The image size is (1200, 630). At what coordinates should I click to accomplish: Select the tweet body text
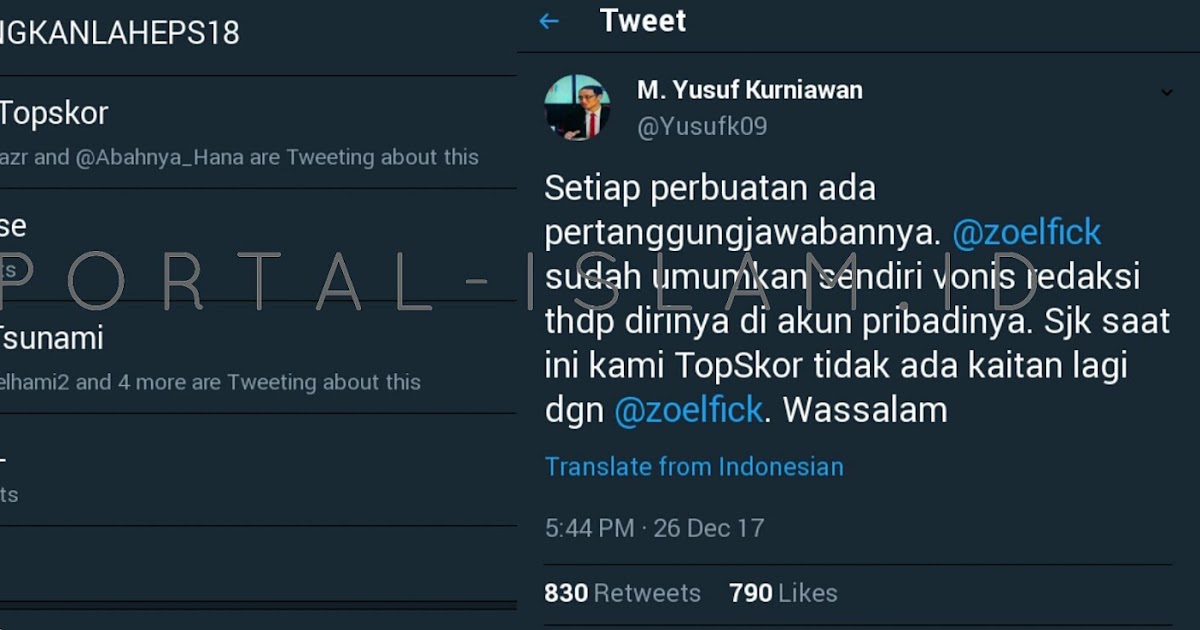tap(857, 299)
